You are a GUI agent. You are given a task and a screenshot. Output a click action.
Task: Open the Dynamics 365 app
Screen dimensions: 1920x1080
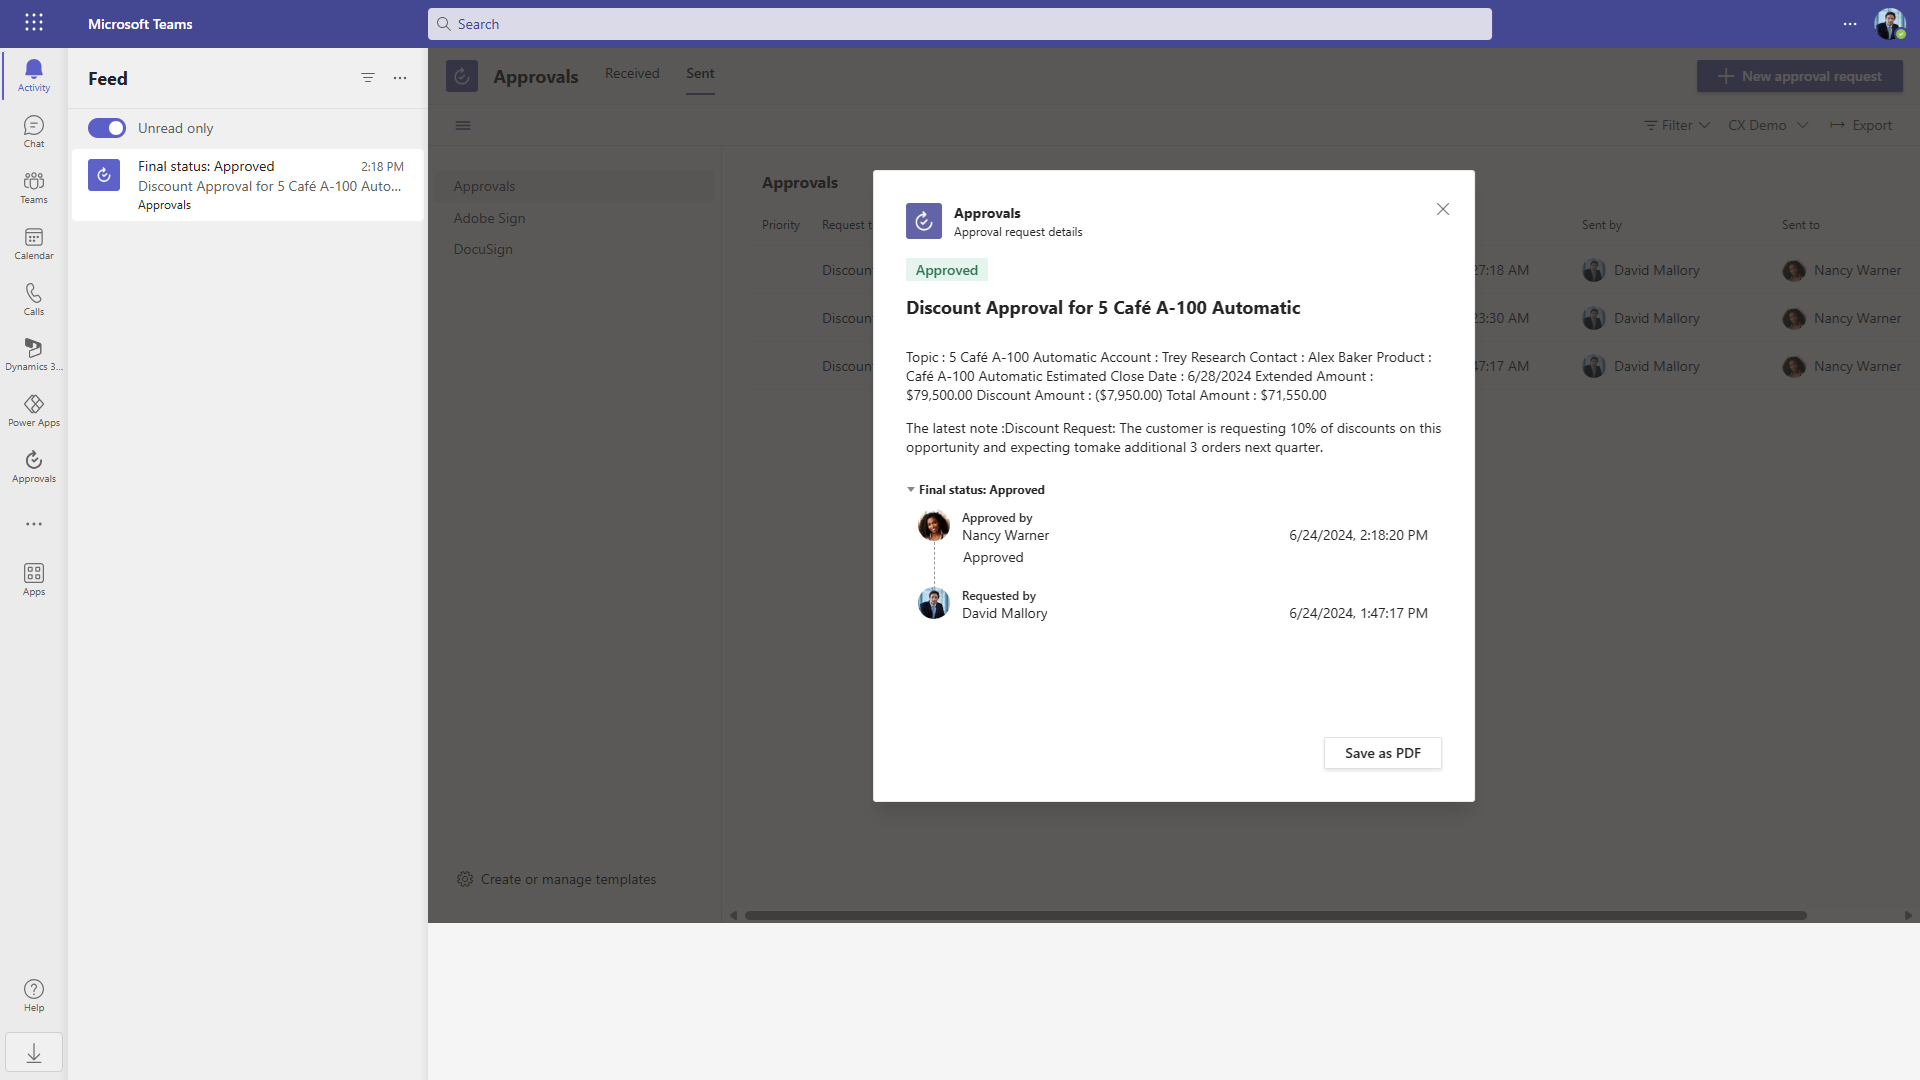tap(33, 356)
